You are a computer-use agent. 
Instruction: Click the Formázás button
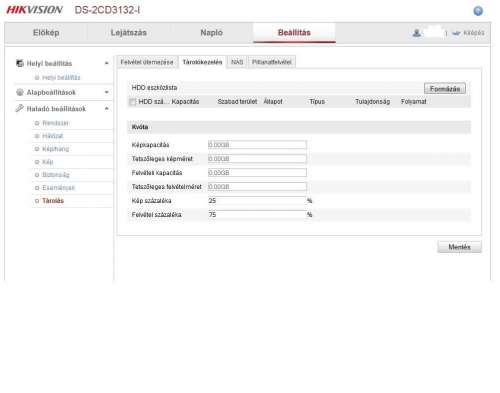coord(445,89)
